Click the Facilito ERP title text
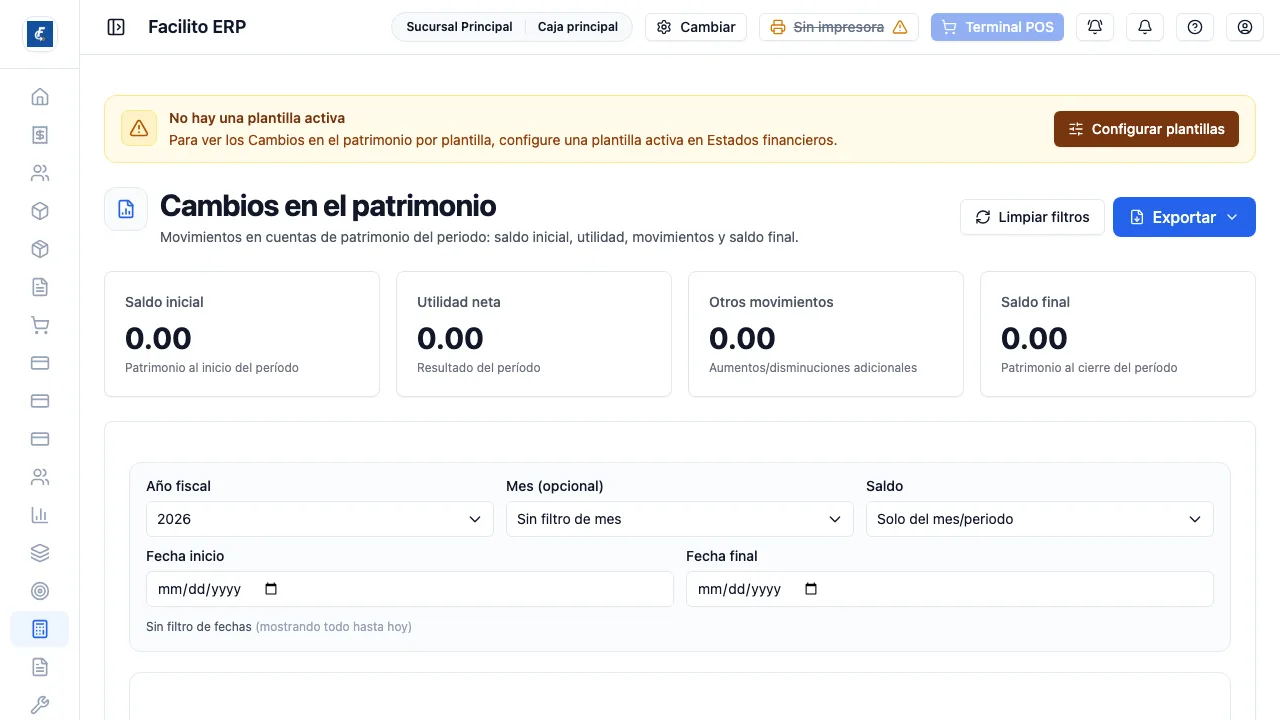 [197, 27]
